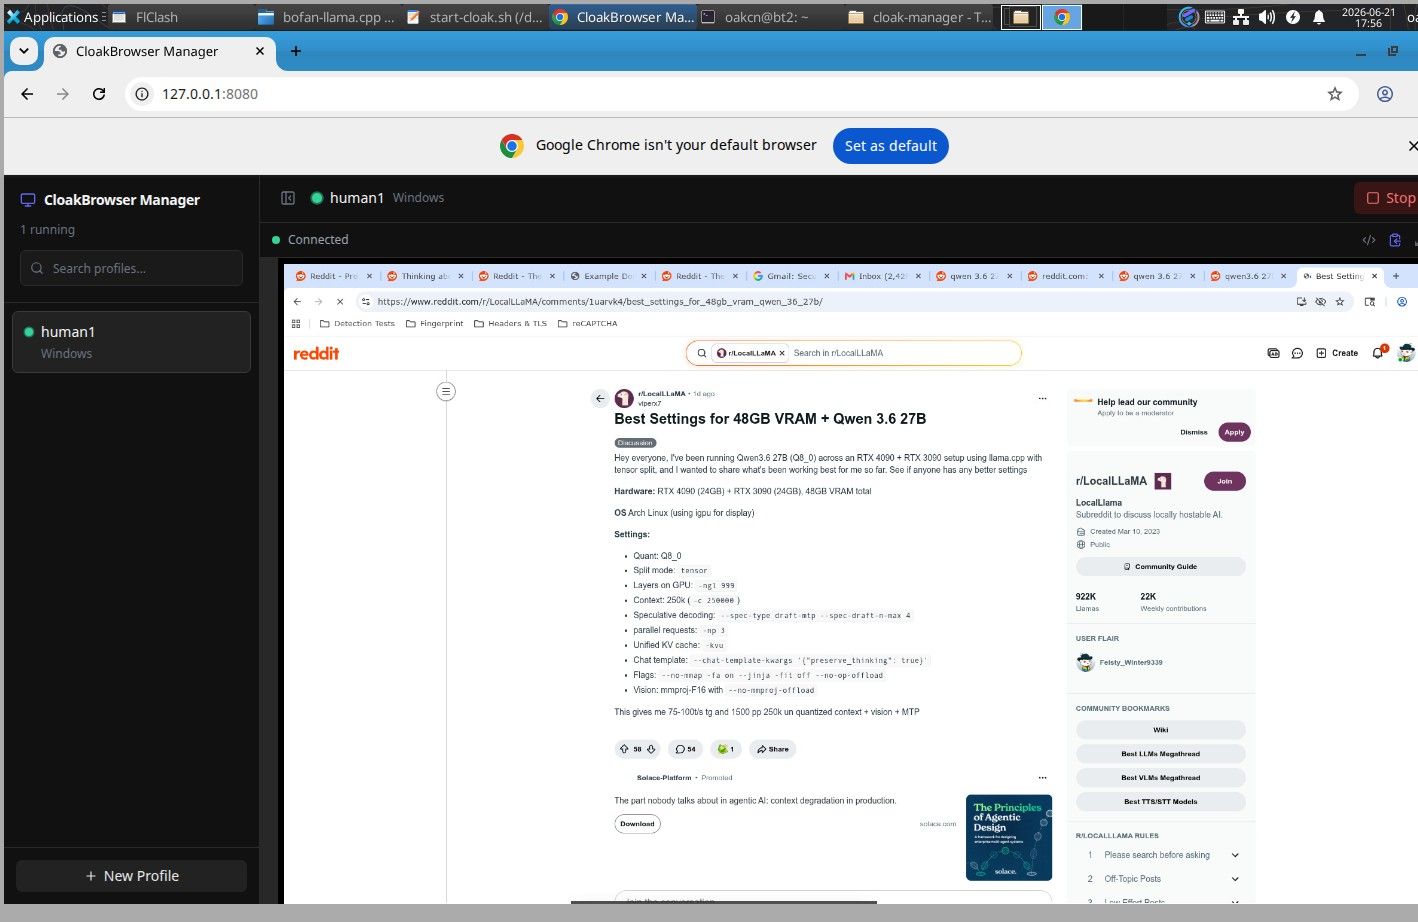This screenshot has width=1418, height=922.
Task: Click the code view icon in status bar
Action: pyautogui.click(x=1369, y=240)
